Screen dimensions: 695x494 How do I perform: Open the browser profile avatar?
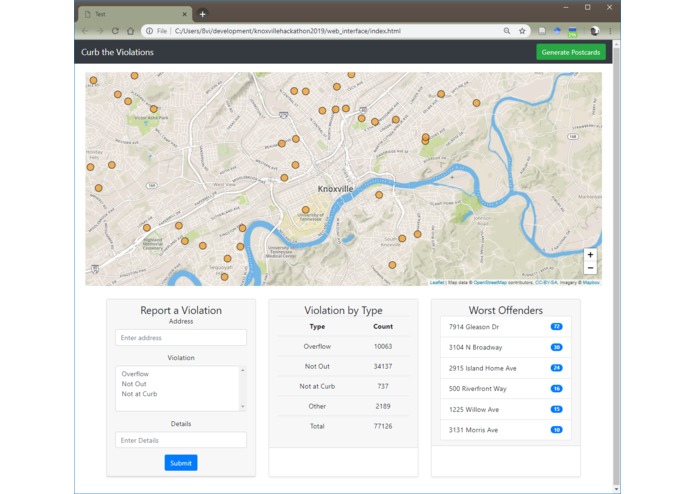click(595, 31)
